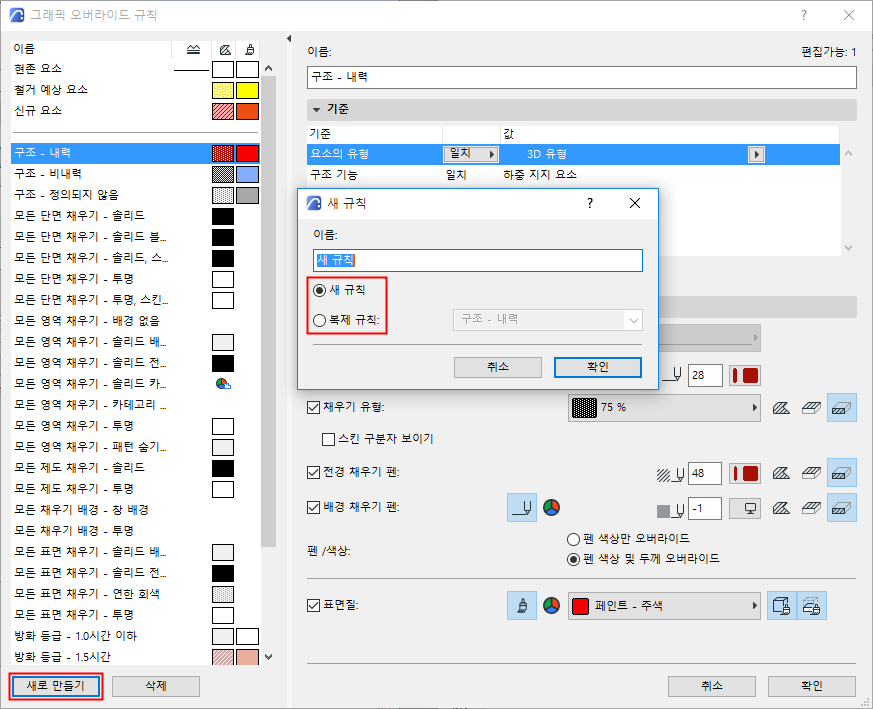Click surface paintbrush column header icon in rule list
The height and width of the screenshot is (709, 873).
[249, 50]
